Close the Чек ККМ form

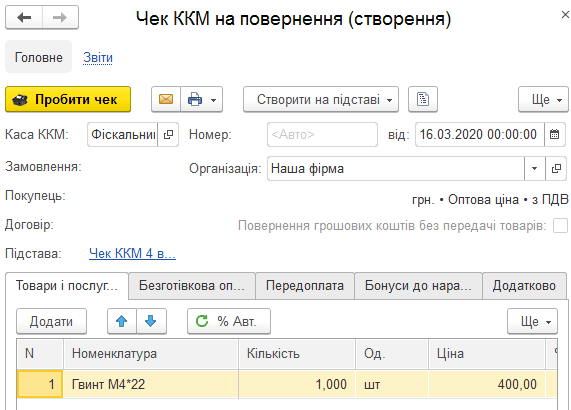click(565, 15)
